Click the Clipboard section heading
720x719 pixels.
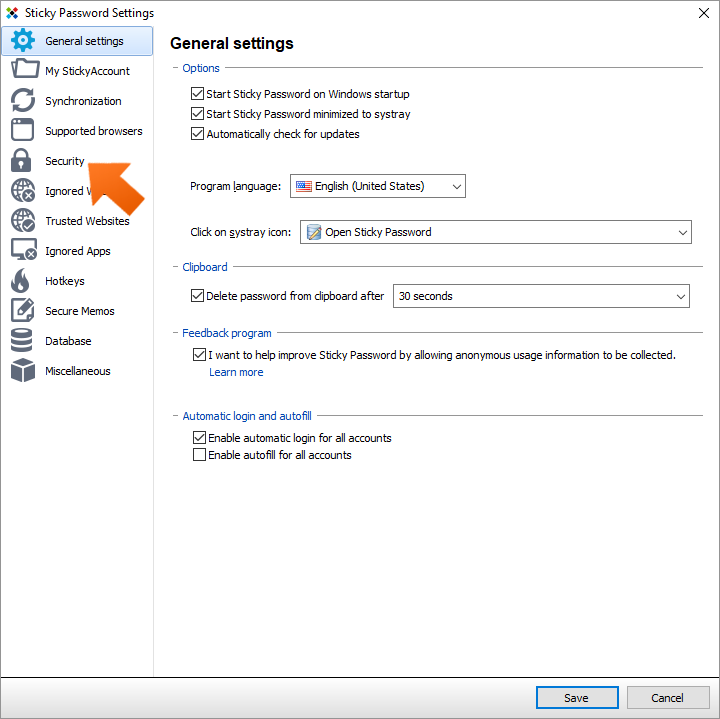[205, 267]
